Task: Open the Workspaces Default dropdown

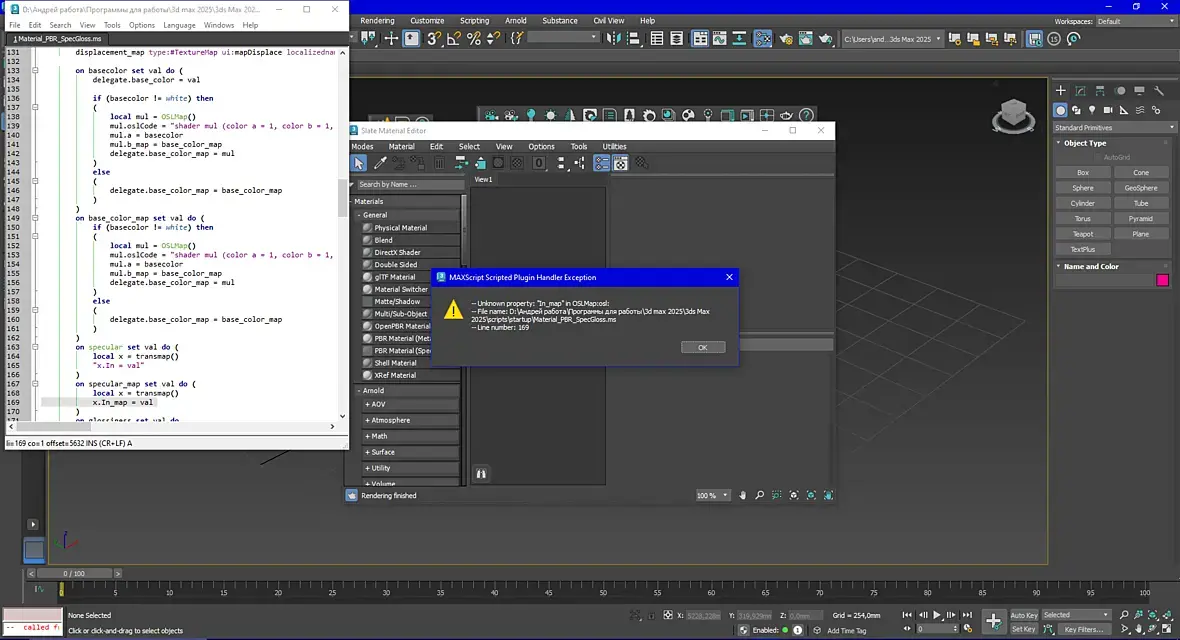Action: pyautogui.click(x=1133, y=21)
